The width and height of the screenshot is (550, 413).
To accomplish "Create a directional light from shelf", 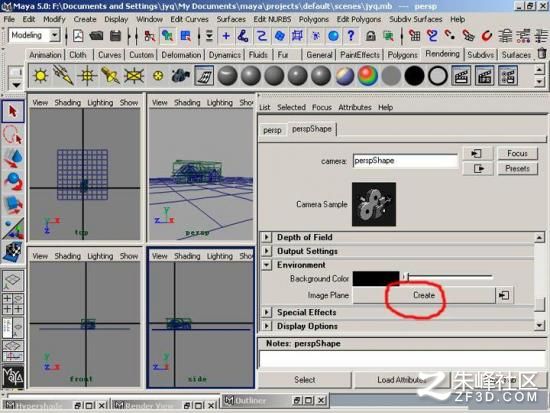I will (63, 75).
